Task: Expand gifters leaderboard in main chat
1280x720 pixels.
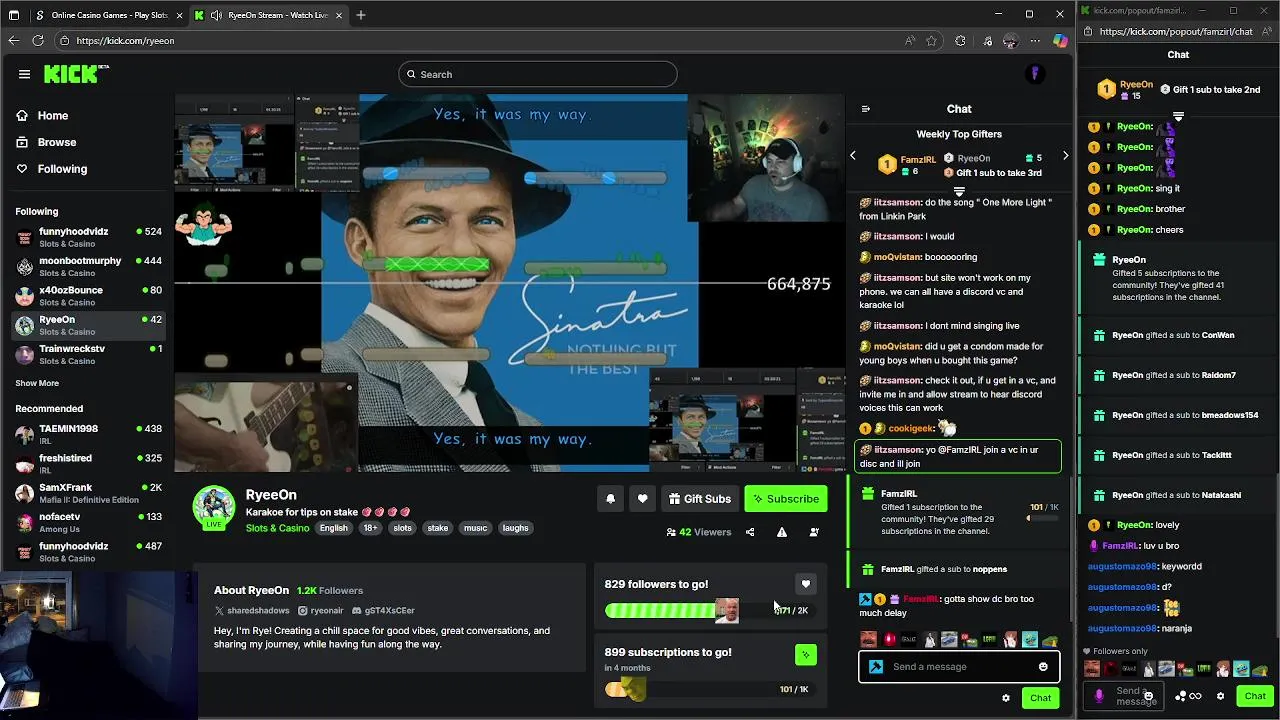Action: point(958,191)
